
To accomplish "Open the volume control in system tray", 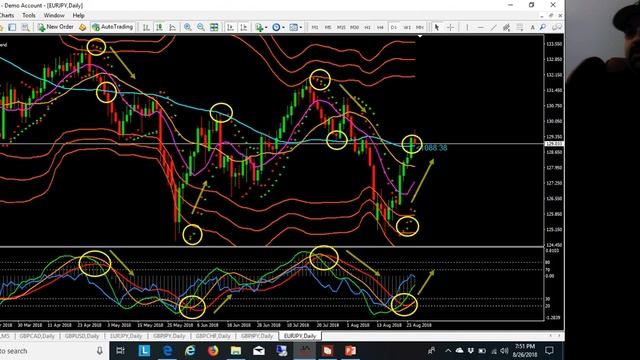I will pos(504,351).
